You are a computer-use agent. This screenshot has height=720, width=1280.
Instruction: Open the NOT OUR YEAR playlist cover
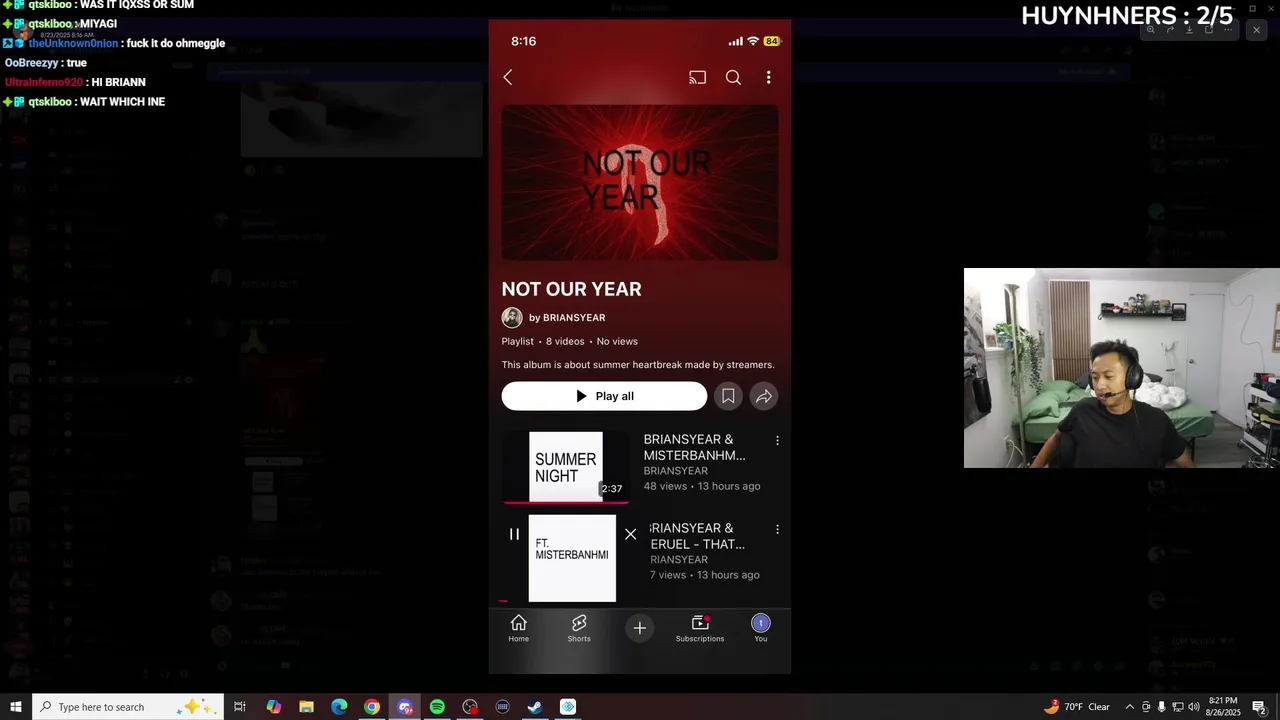tap(640, 183)
